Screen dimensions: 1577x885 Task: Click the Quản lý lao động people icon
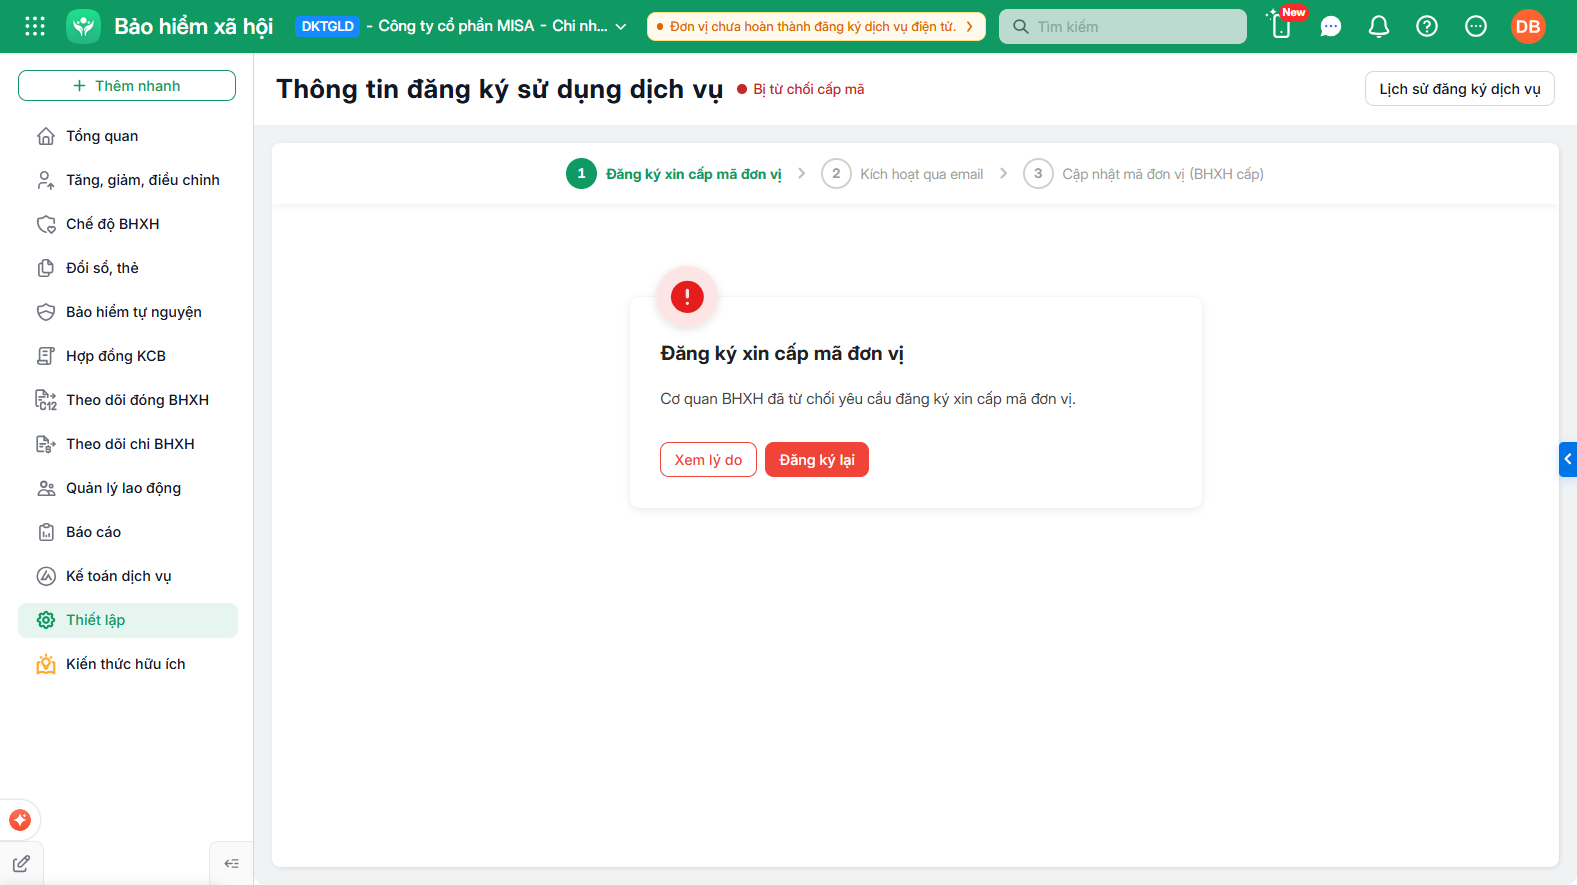click(46, 488)
